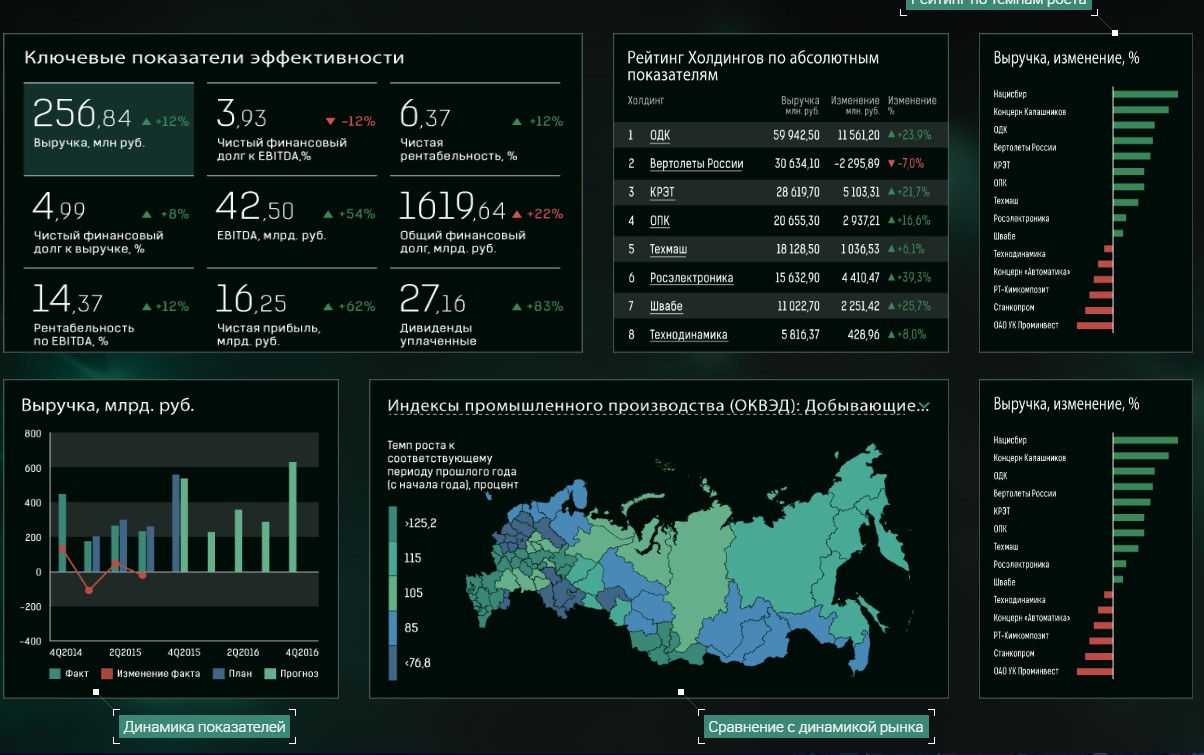Toggle the Прогноз legend swatch
1204x755 pixels.
270,673
